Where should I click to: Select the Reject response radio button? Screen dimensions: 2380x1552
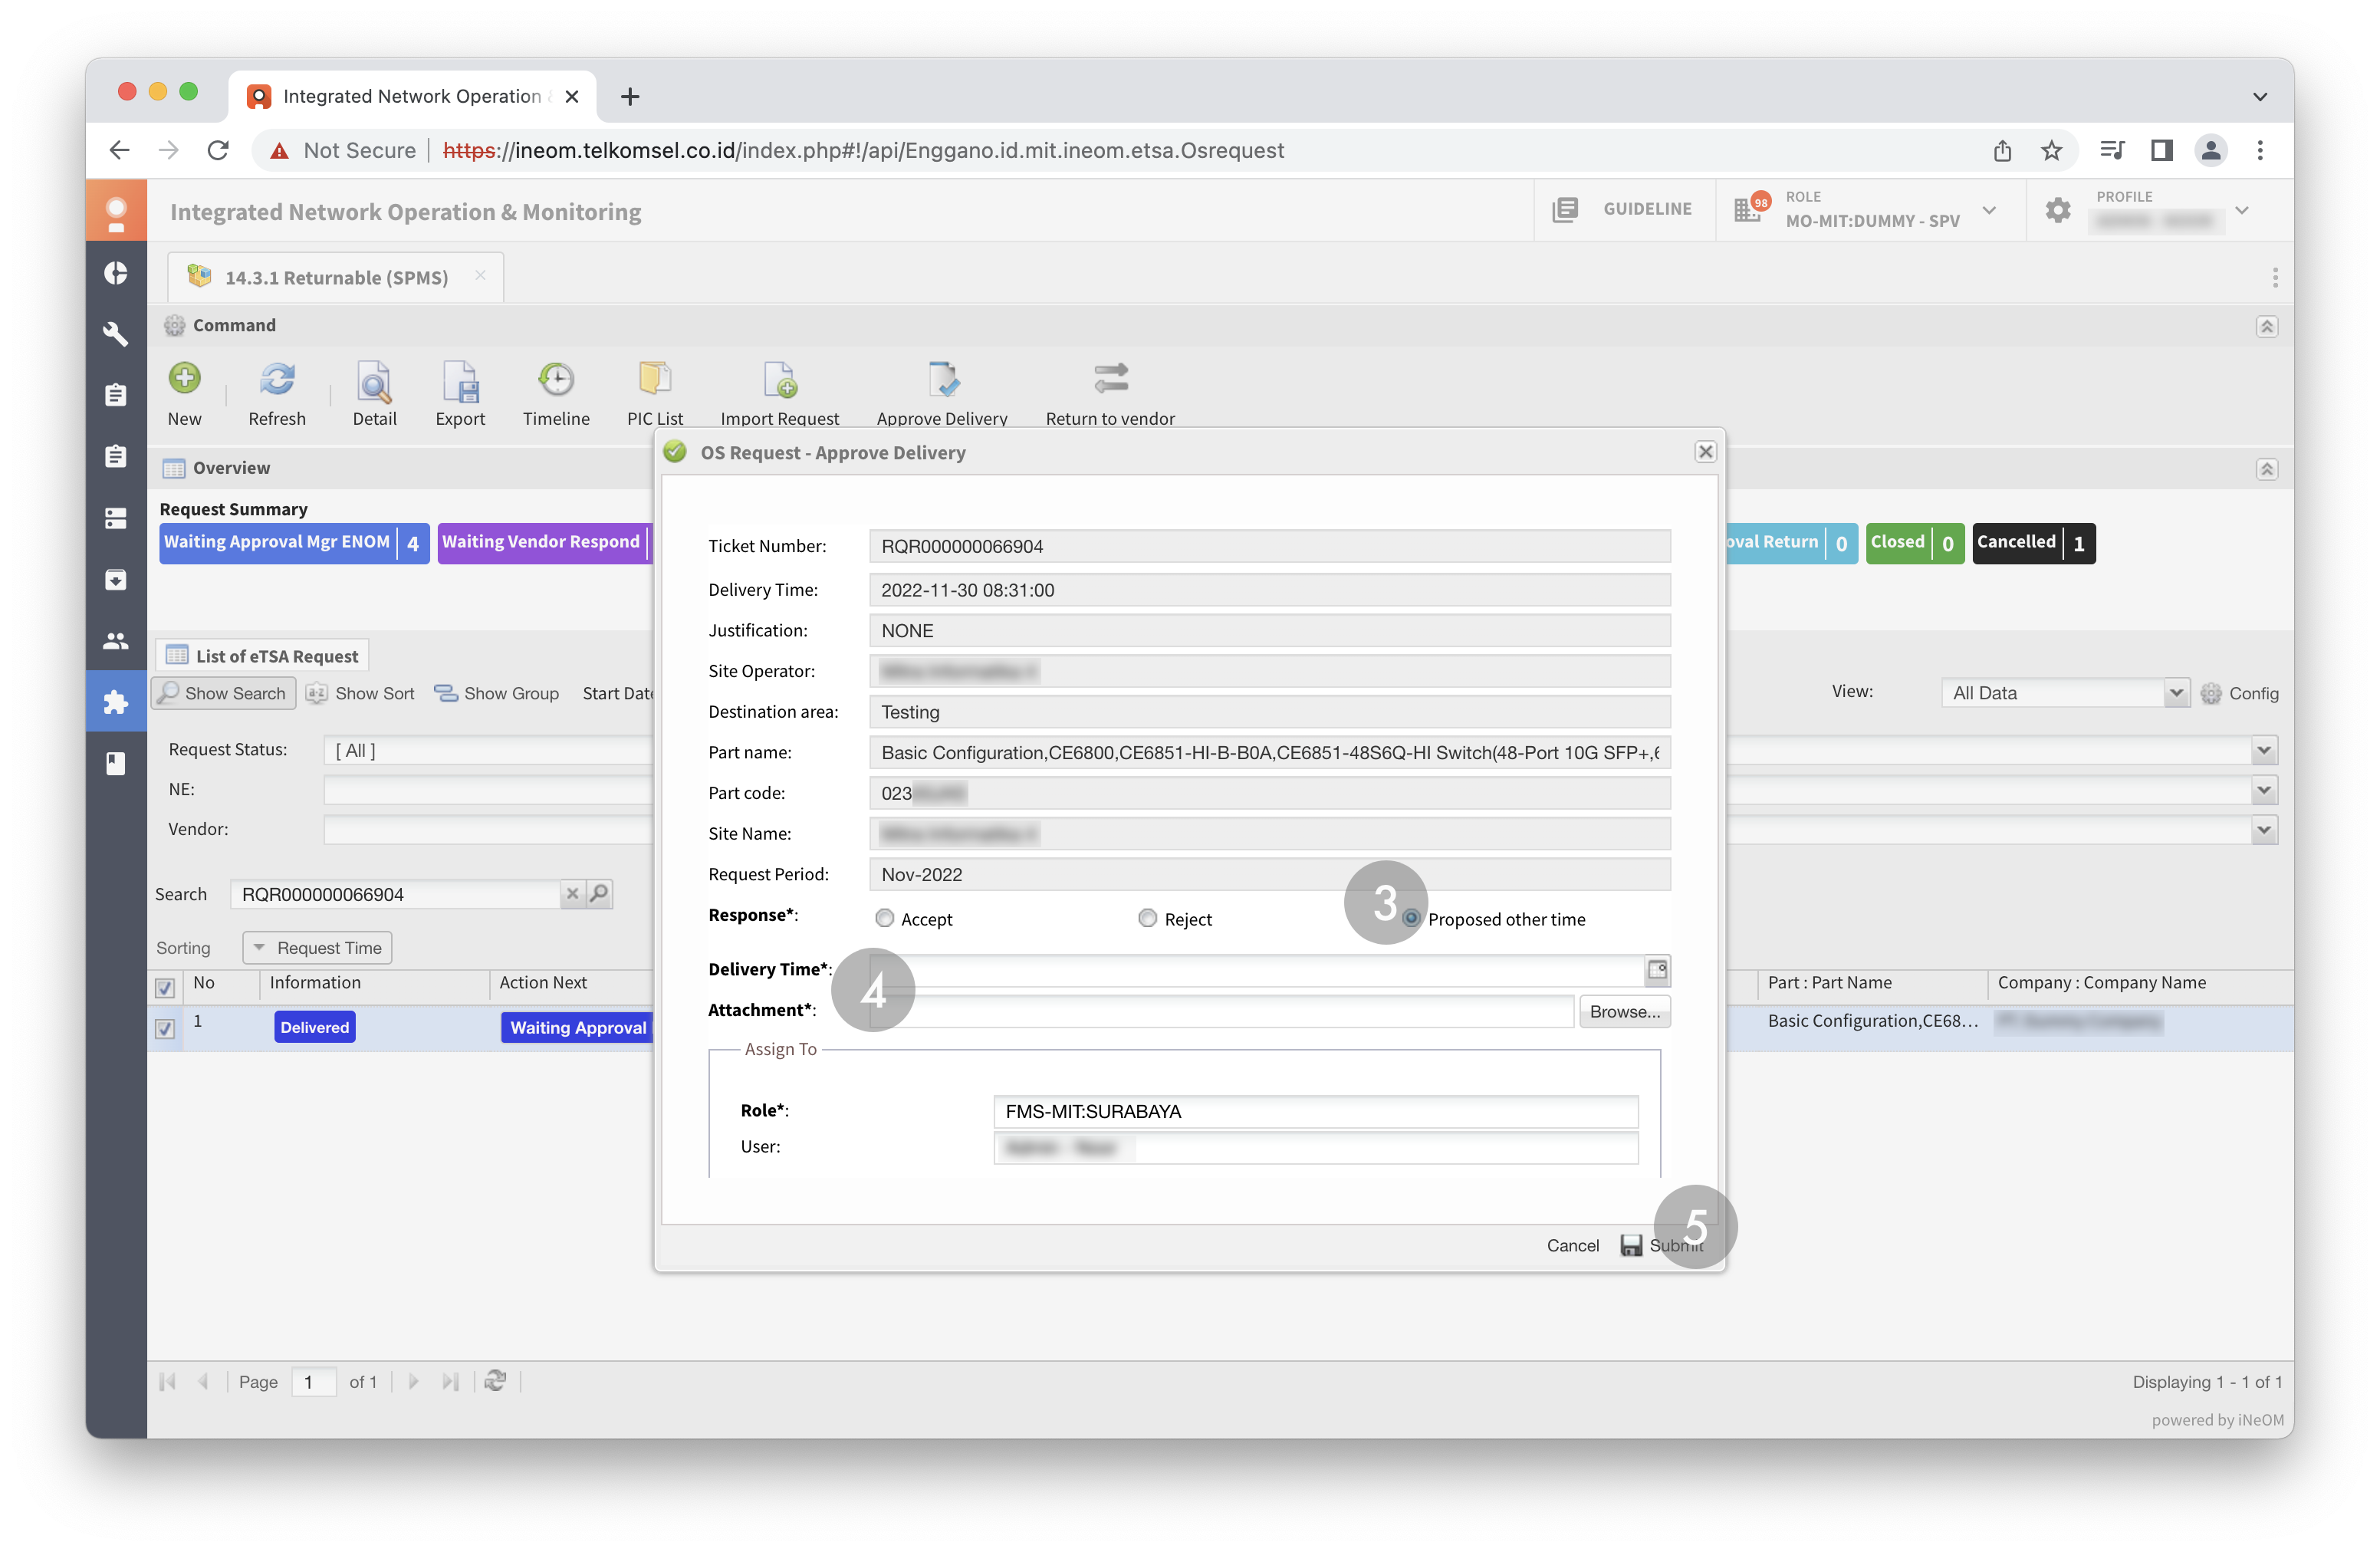tap(1148, 917)
